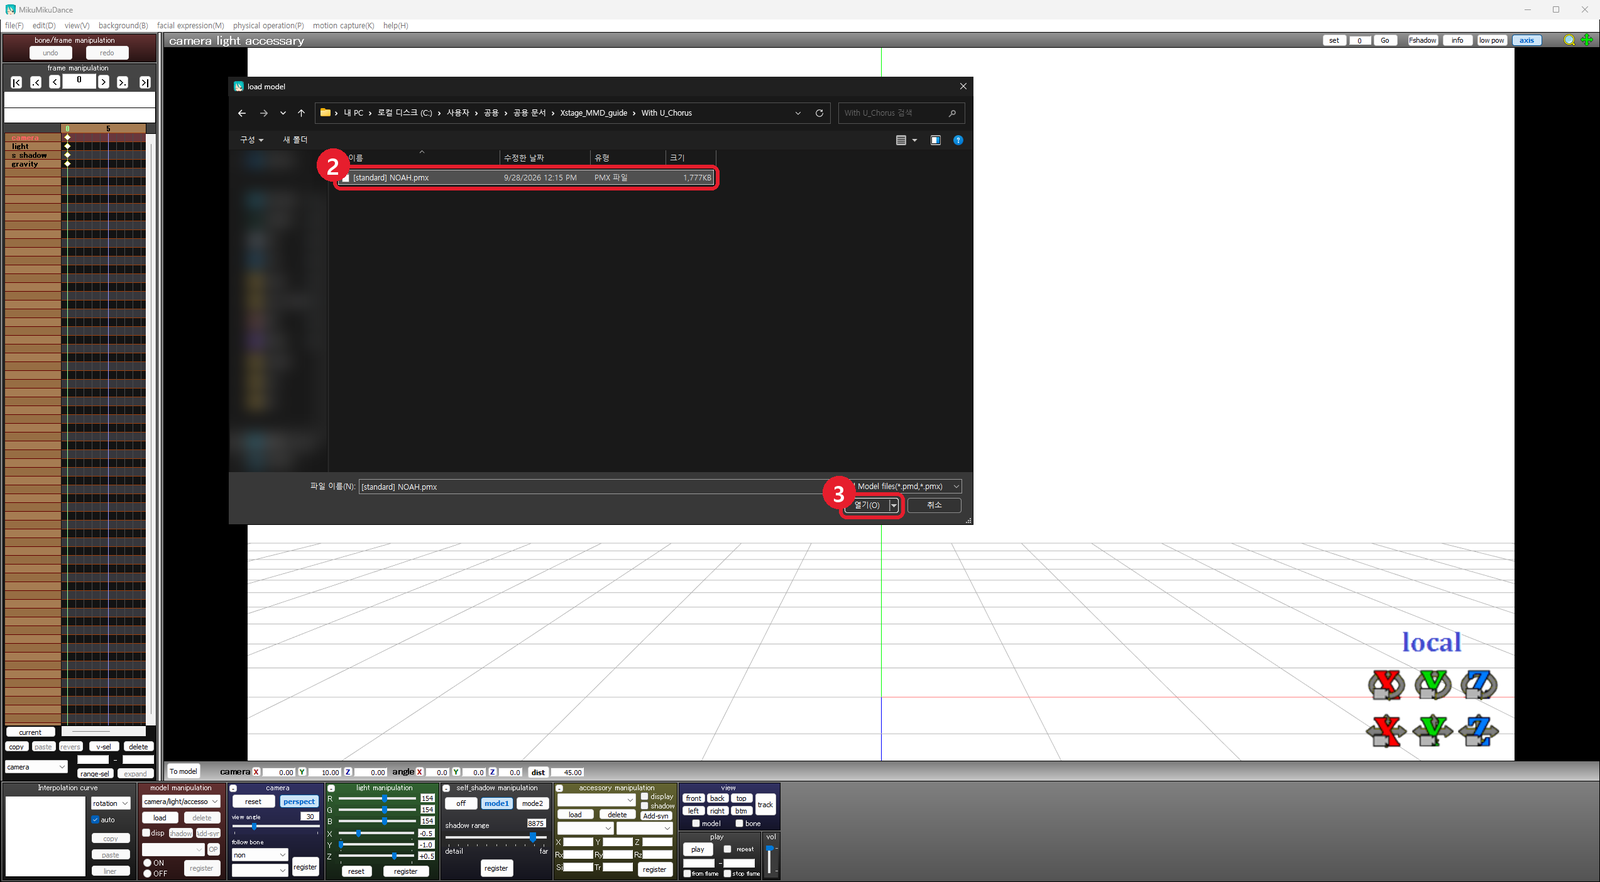Viewport: 1600px width, 882px height.
Task: Click the Y-axis move arrow icon
Action: (x=1433, y=731)
